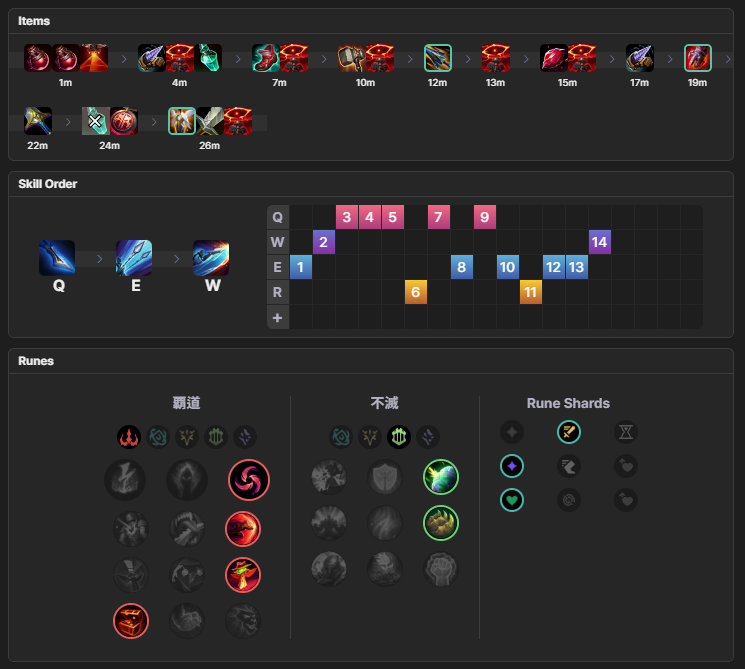The width and height of the screenshot is (745, 669).
Task: Click the selected red beast rune
Action: click(243, 529)
